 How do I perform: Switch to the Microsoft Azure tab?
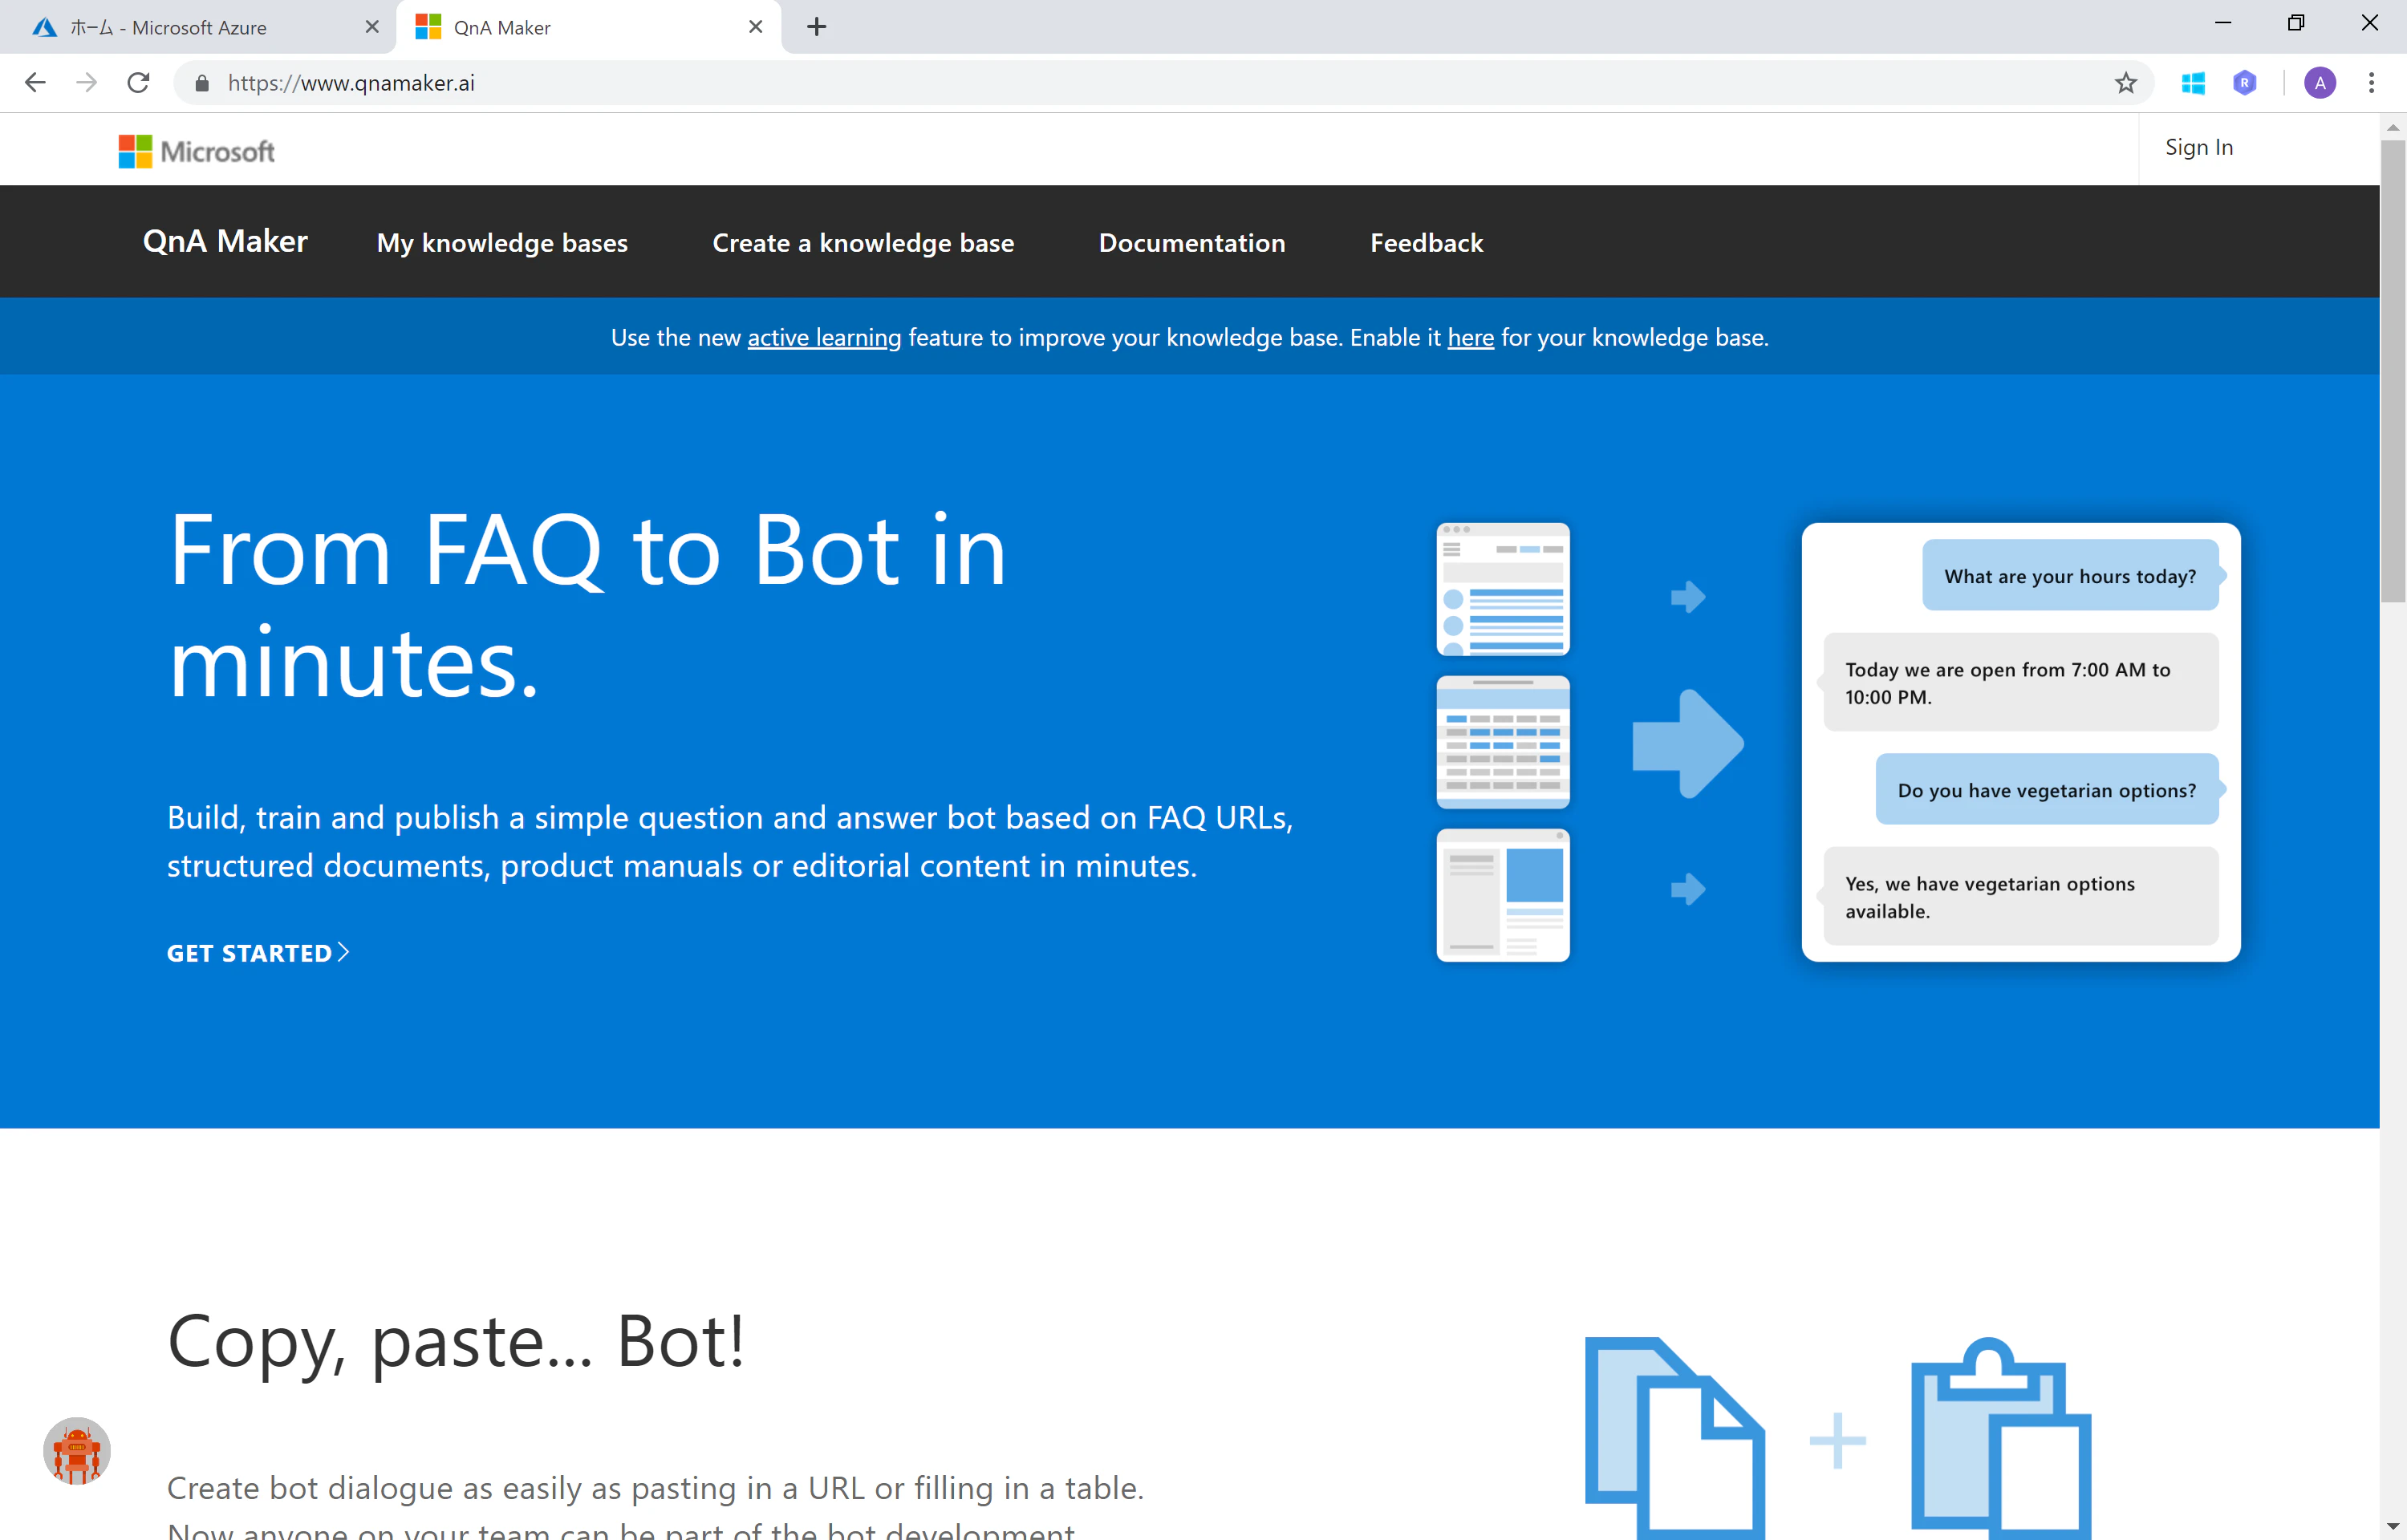(x=198, y=27)
